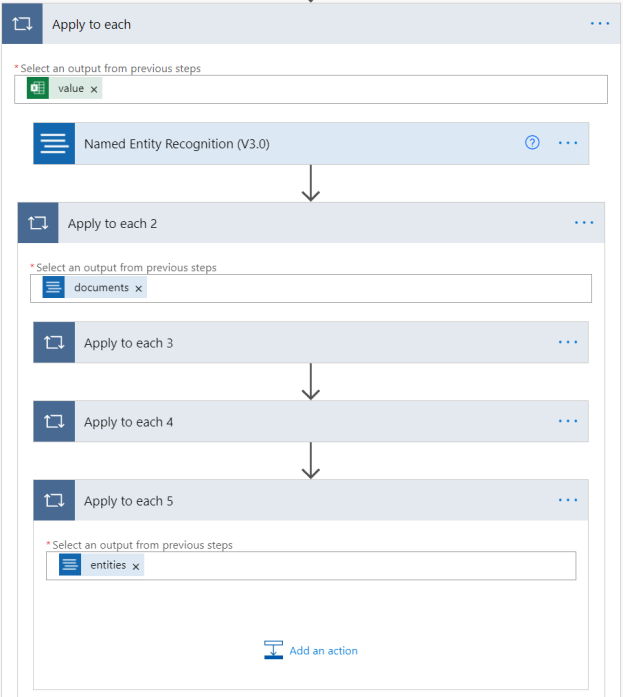
Task: Click the Apply to each 3 loop icon
Action: [x=54, y=342]
